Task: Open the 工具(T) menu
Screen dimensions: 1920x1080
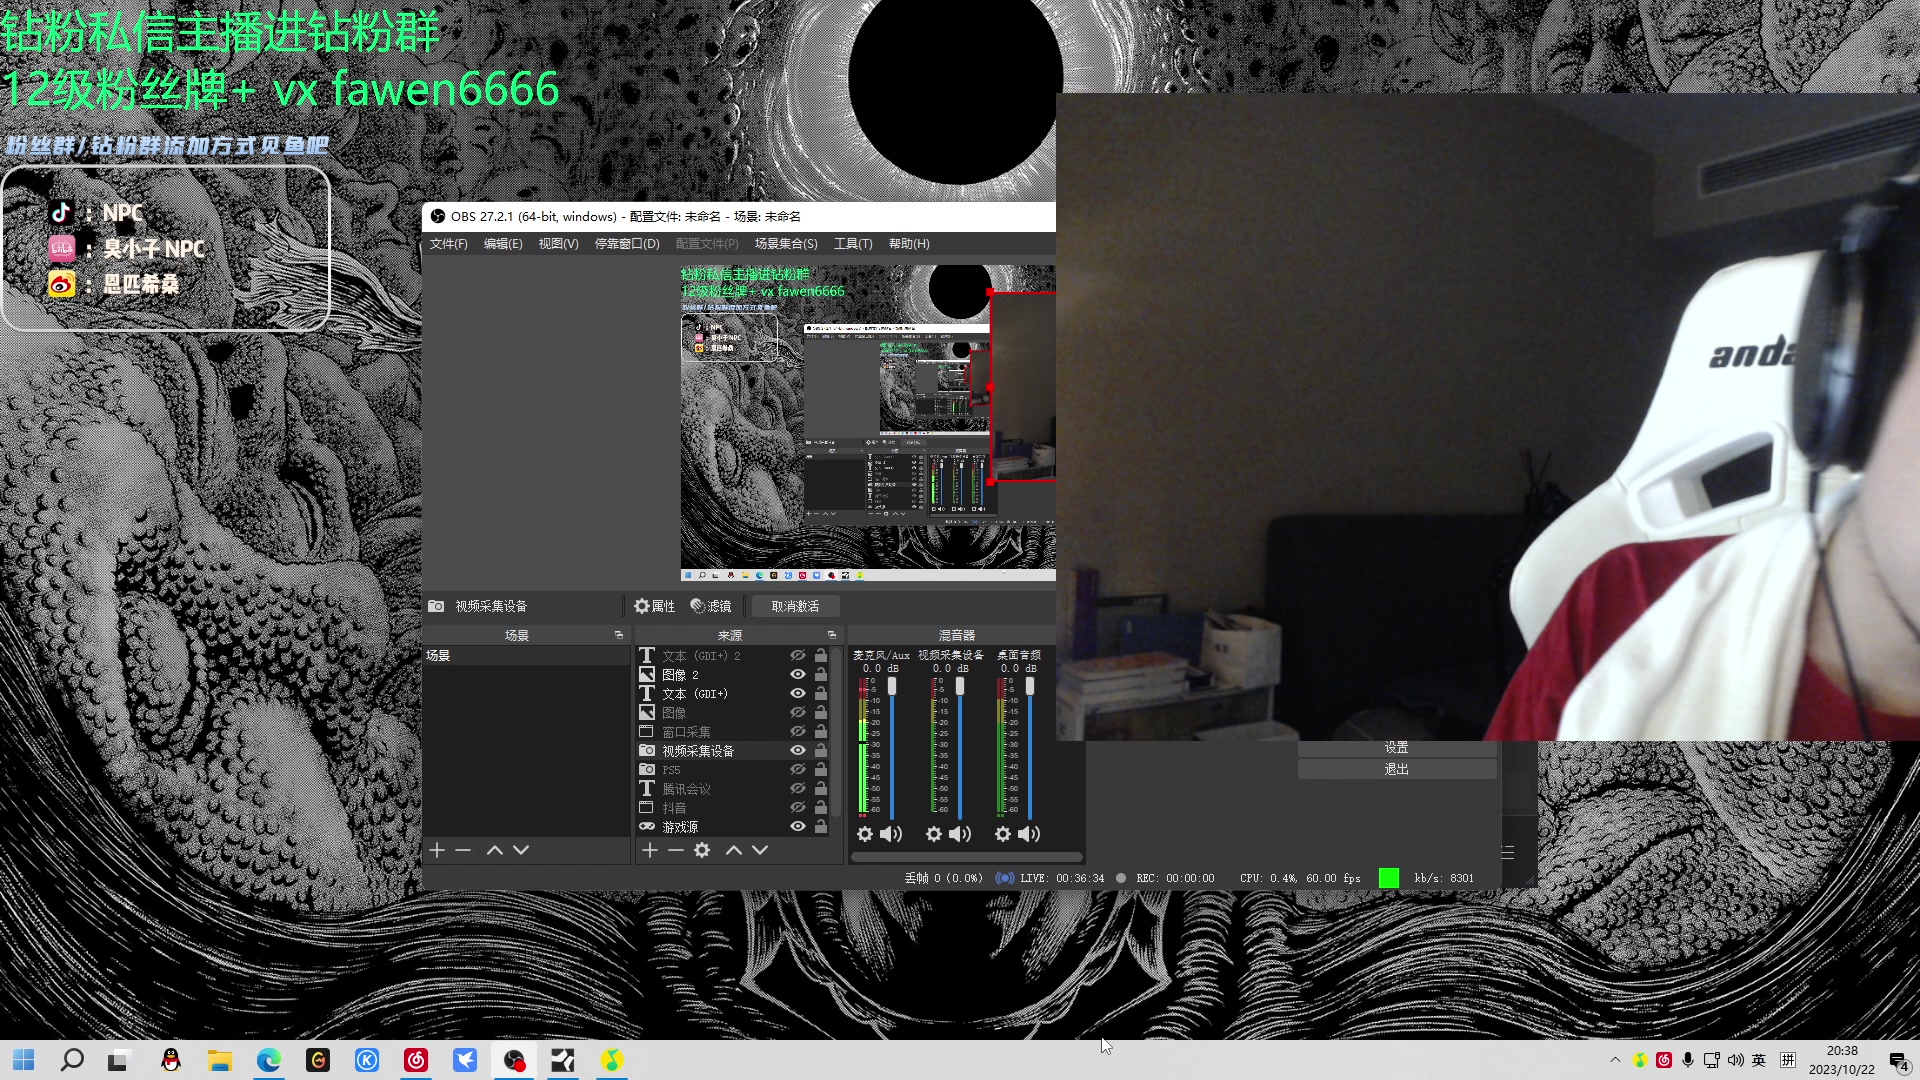Action: tap(853, 244)
